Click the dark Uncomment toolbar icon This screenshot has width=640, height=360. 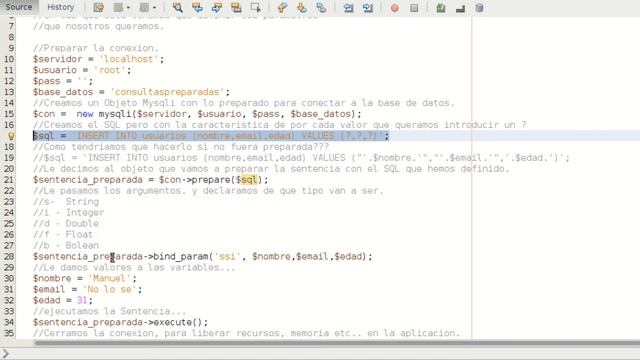click(460, 7)
